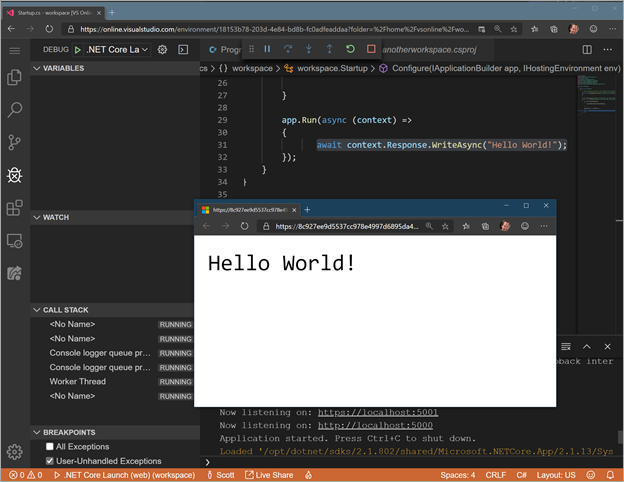Viewport: 624px width, 482px height.
Task: Click the code minimap overview
Action: (597, 96)
